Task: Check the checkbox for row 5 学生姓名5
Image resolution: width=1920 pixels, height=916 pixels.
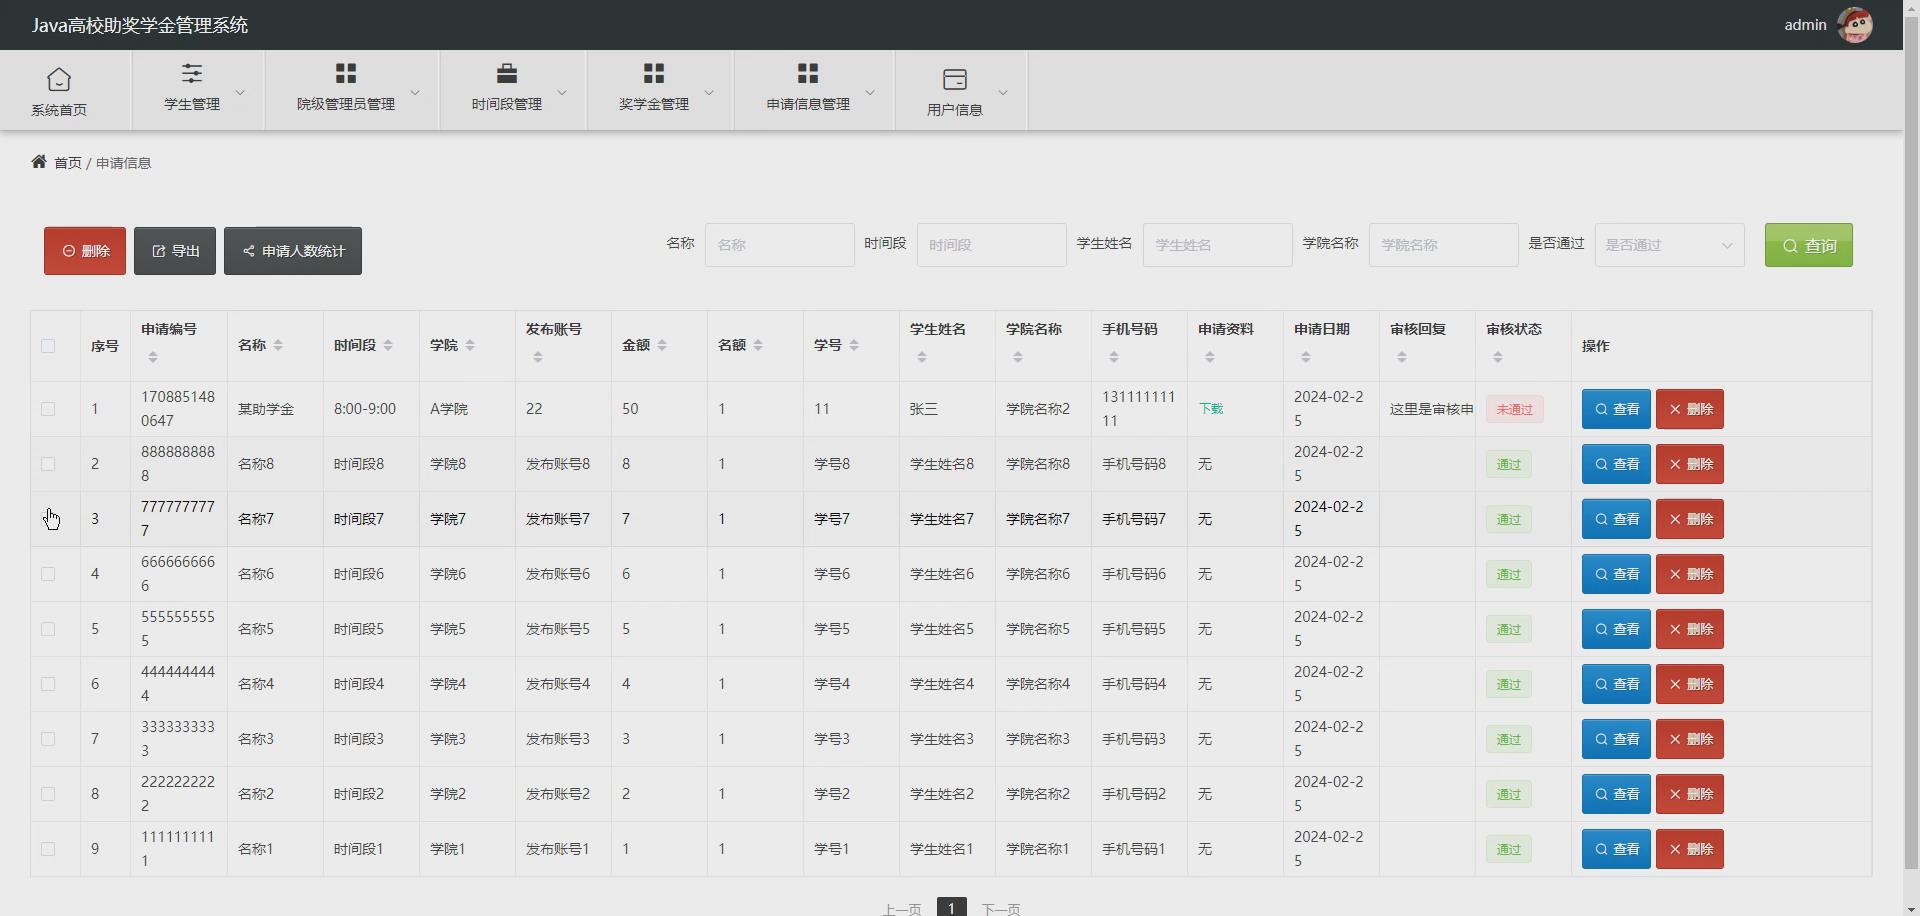Action: pos(48,628)
